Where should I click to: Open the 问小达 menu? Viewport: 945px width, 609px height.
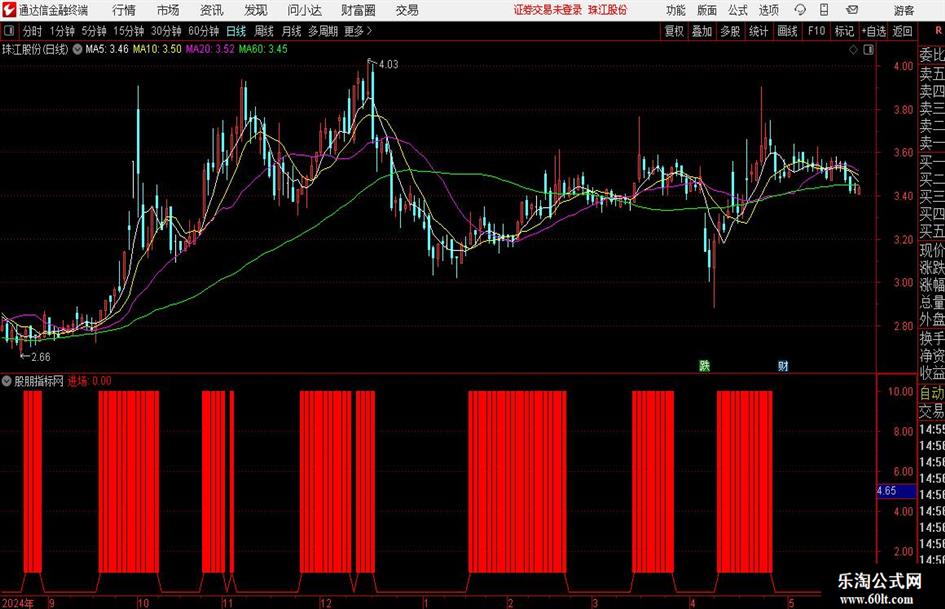click(304, 10)
